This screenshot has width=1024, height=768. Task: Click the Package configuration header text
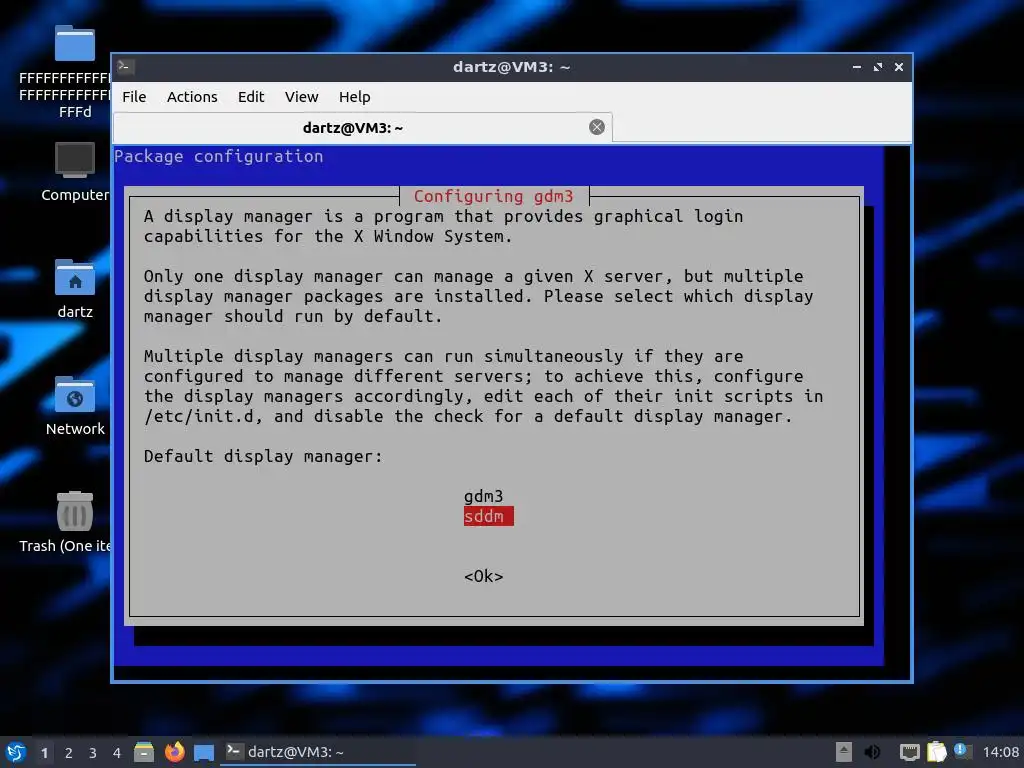[x=219, y=156]
